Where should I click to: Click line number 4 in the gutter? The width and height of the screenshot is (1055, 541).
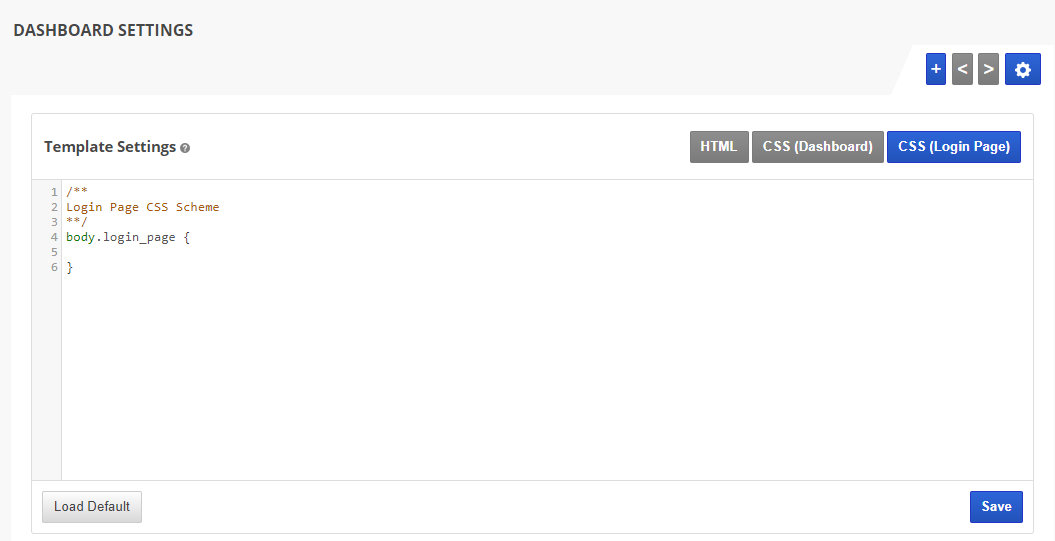(53, 238)
